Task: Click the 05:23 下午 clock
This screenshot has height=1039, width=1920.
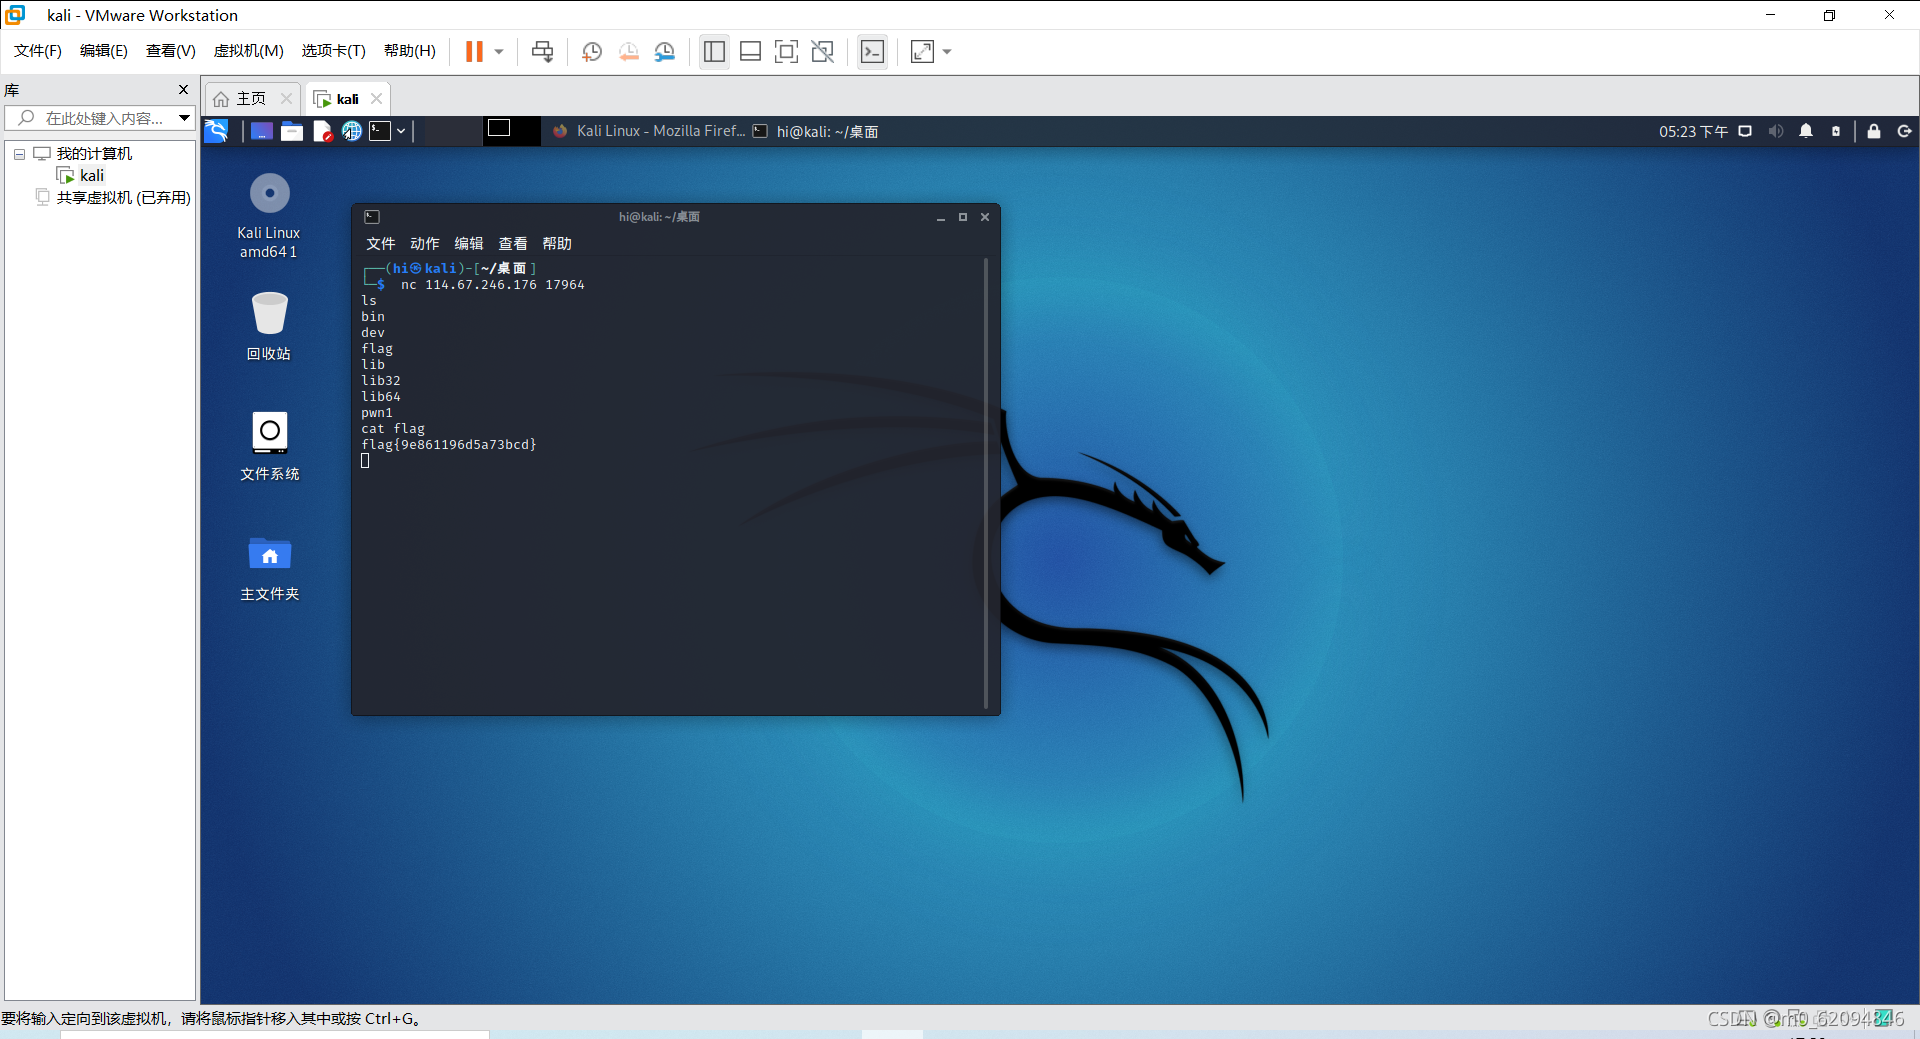Action: pyautogui.click(x=1693, y=131)
